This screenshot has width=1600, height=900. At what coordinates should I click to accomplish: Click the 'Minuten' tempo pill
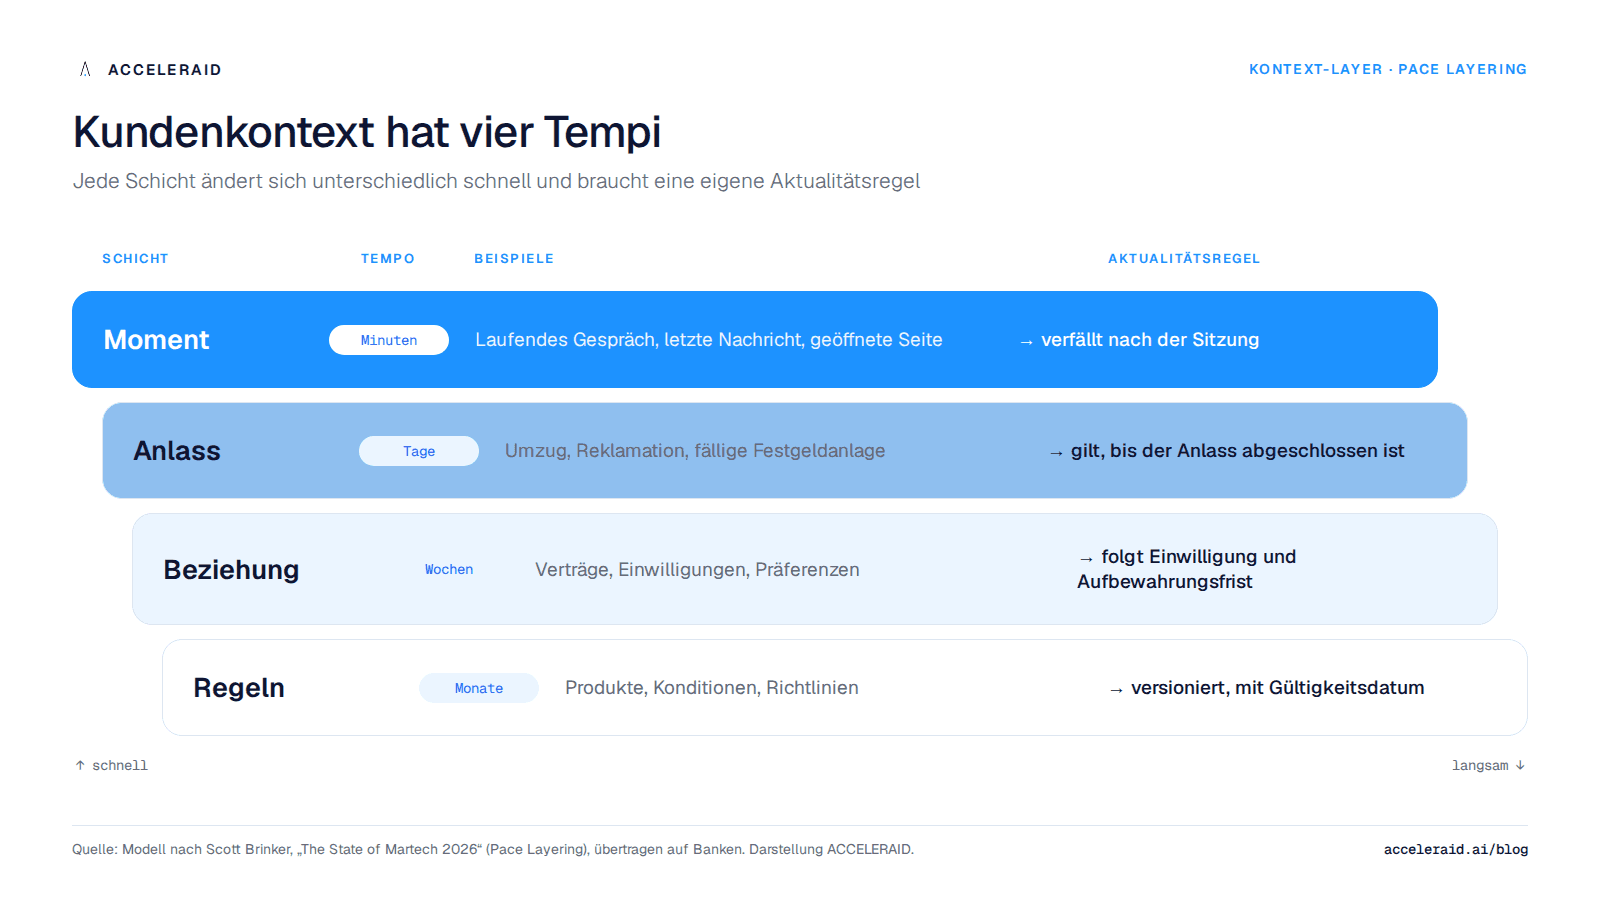coord(389,340)
